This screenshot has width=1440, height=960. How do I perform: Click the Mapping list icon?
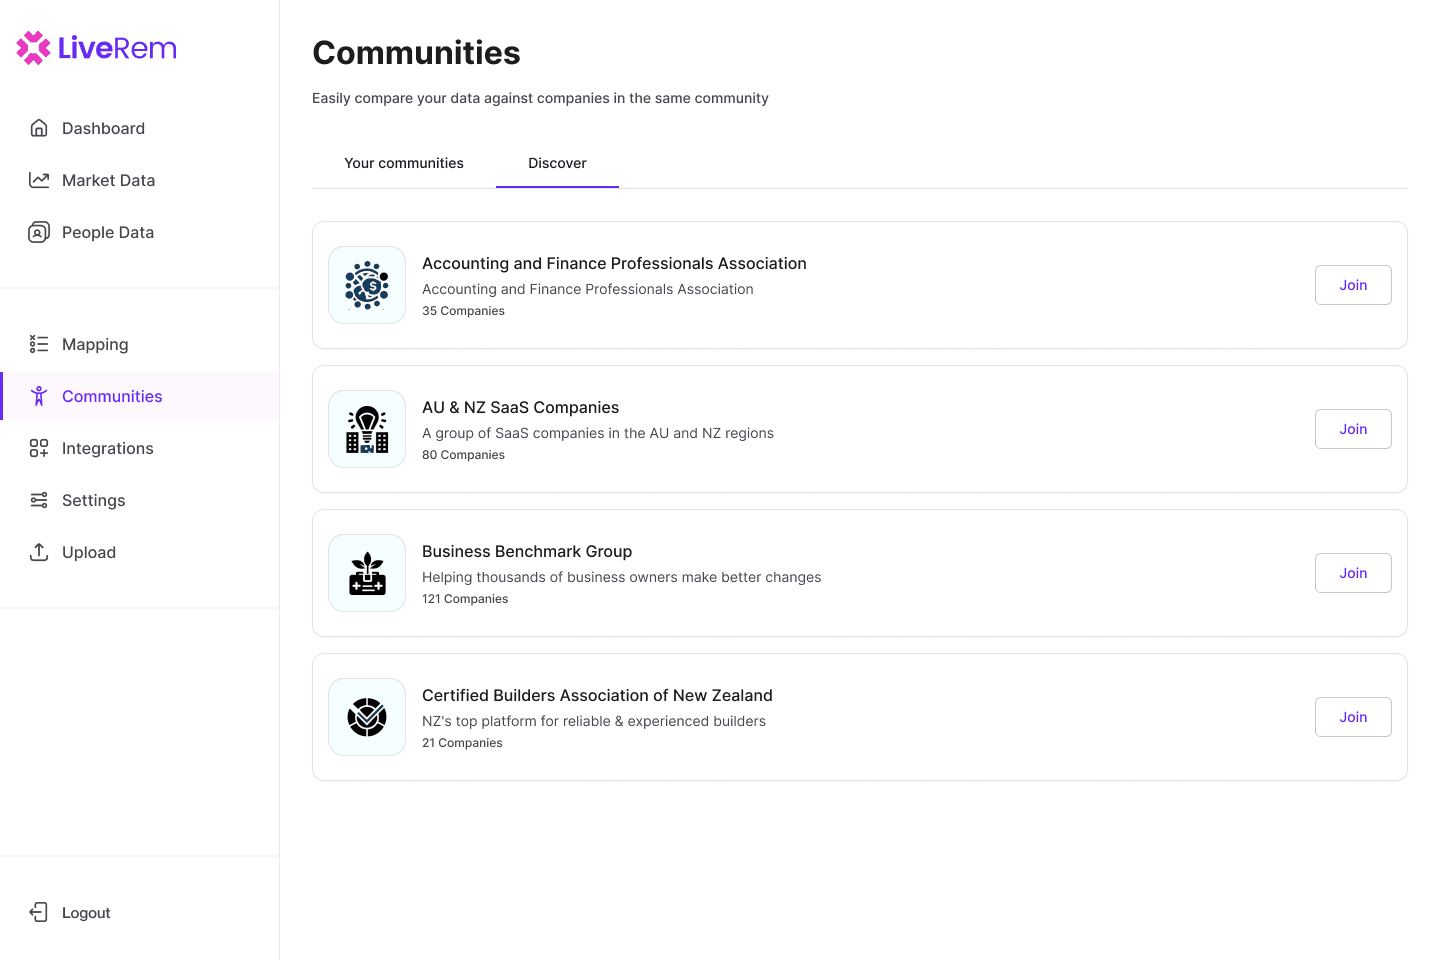39,344
